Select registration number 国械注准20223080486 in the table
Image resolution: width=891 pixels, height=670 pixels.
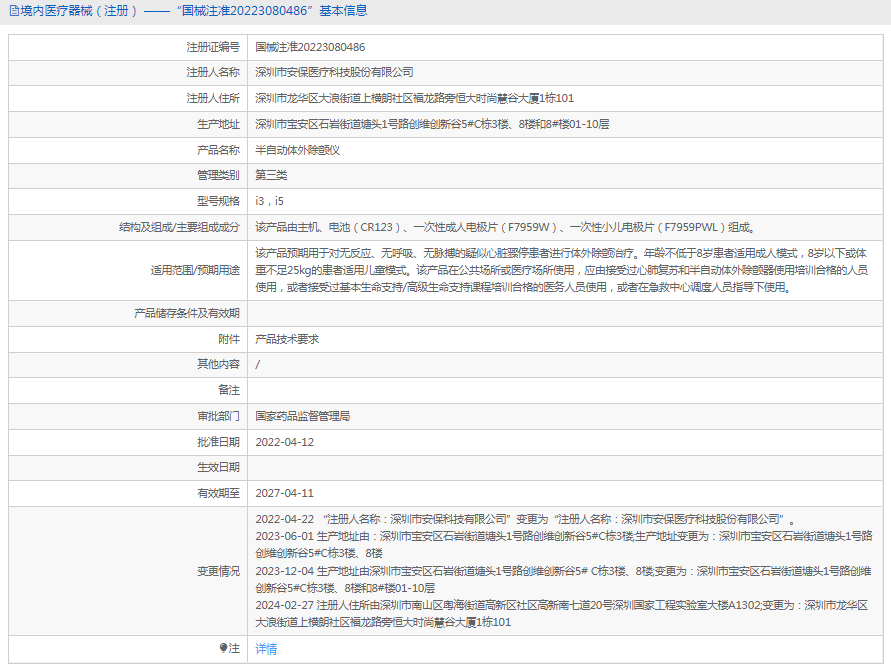coord(310,47)
